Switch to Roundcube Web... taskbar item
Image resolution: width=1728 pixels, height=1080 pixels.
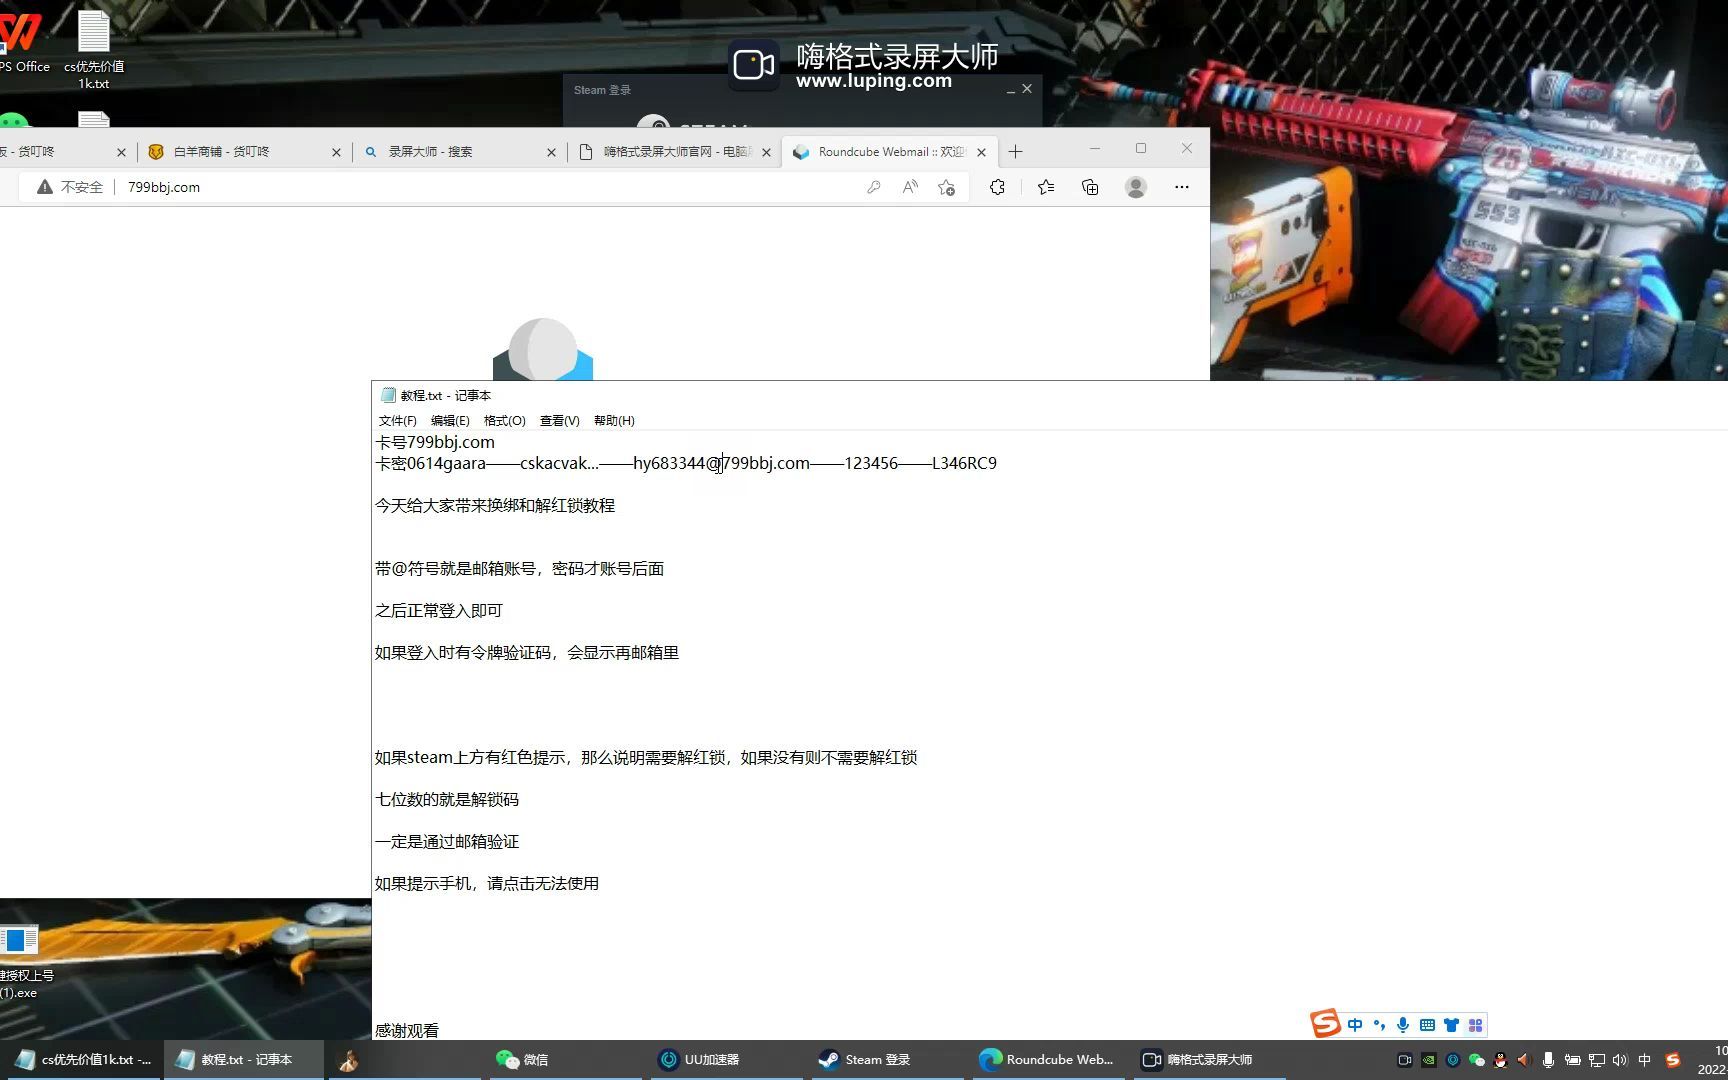pos(1046,1060)
